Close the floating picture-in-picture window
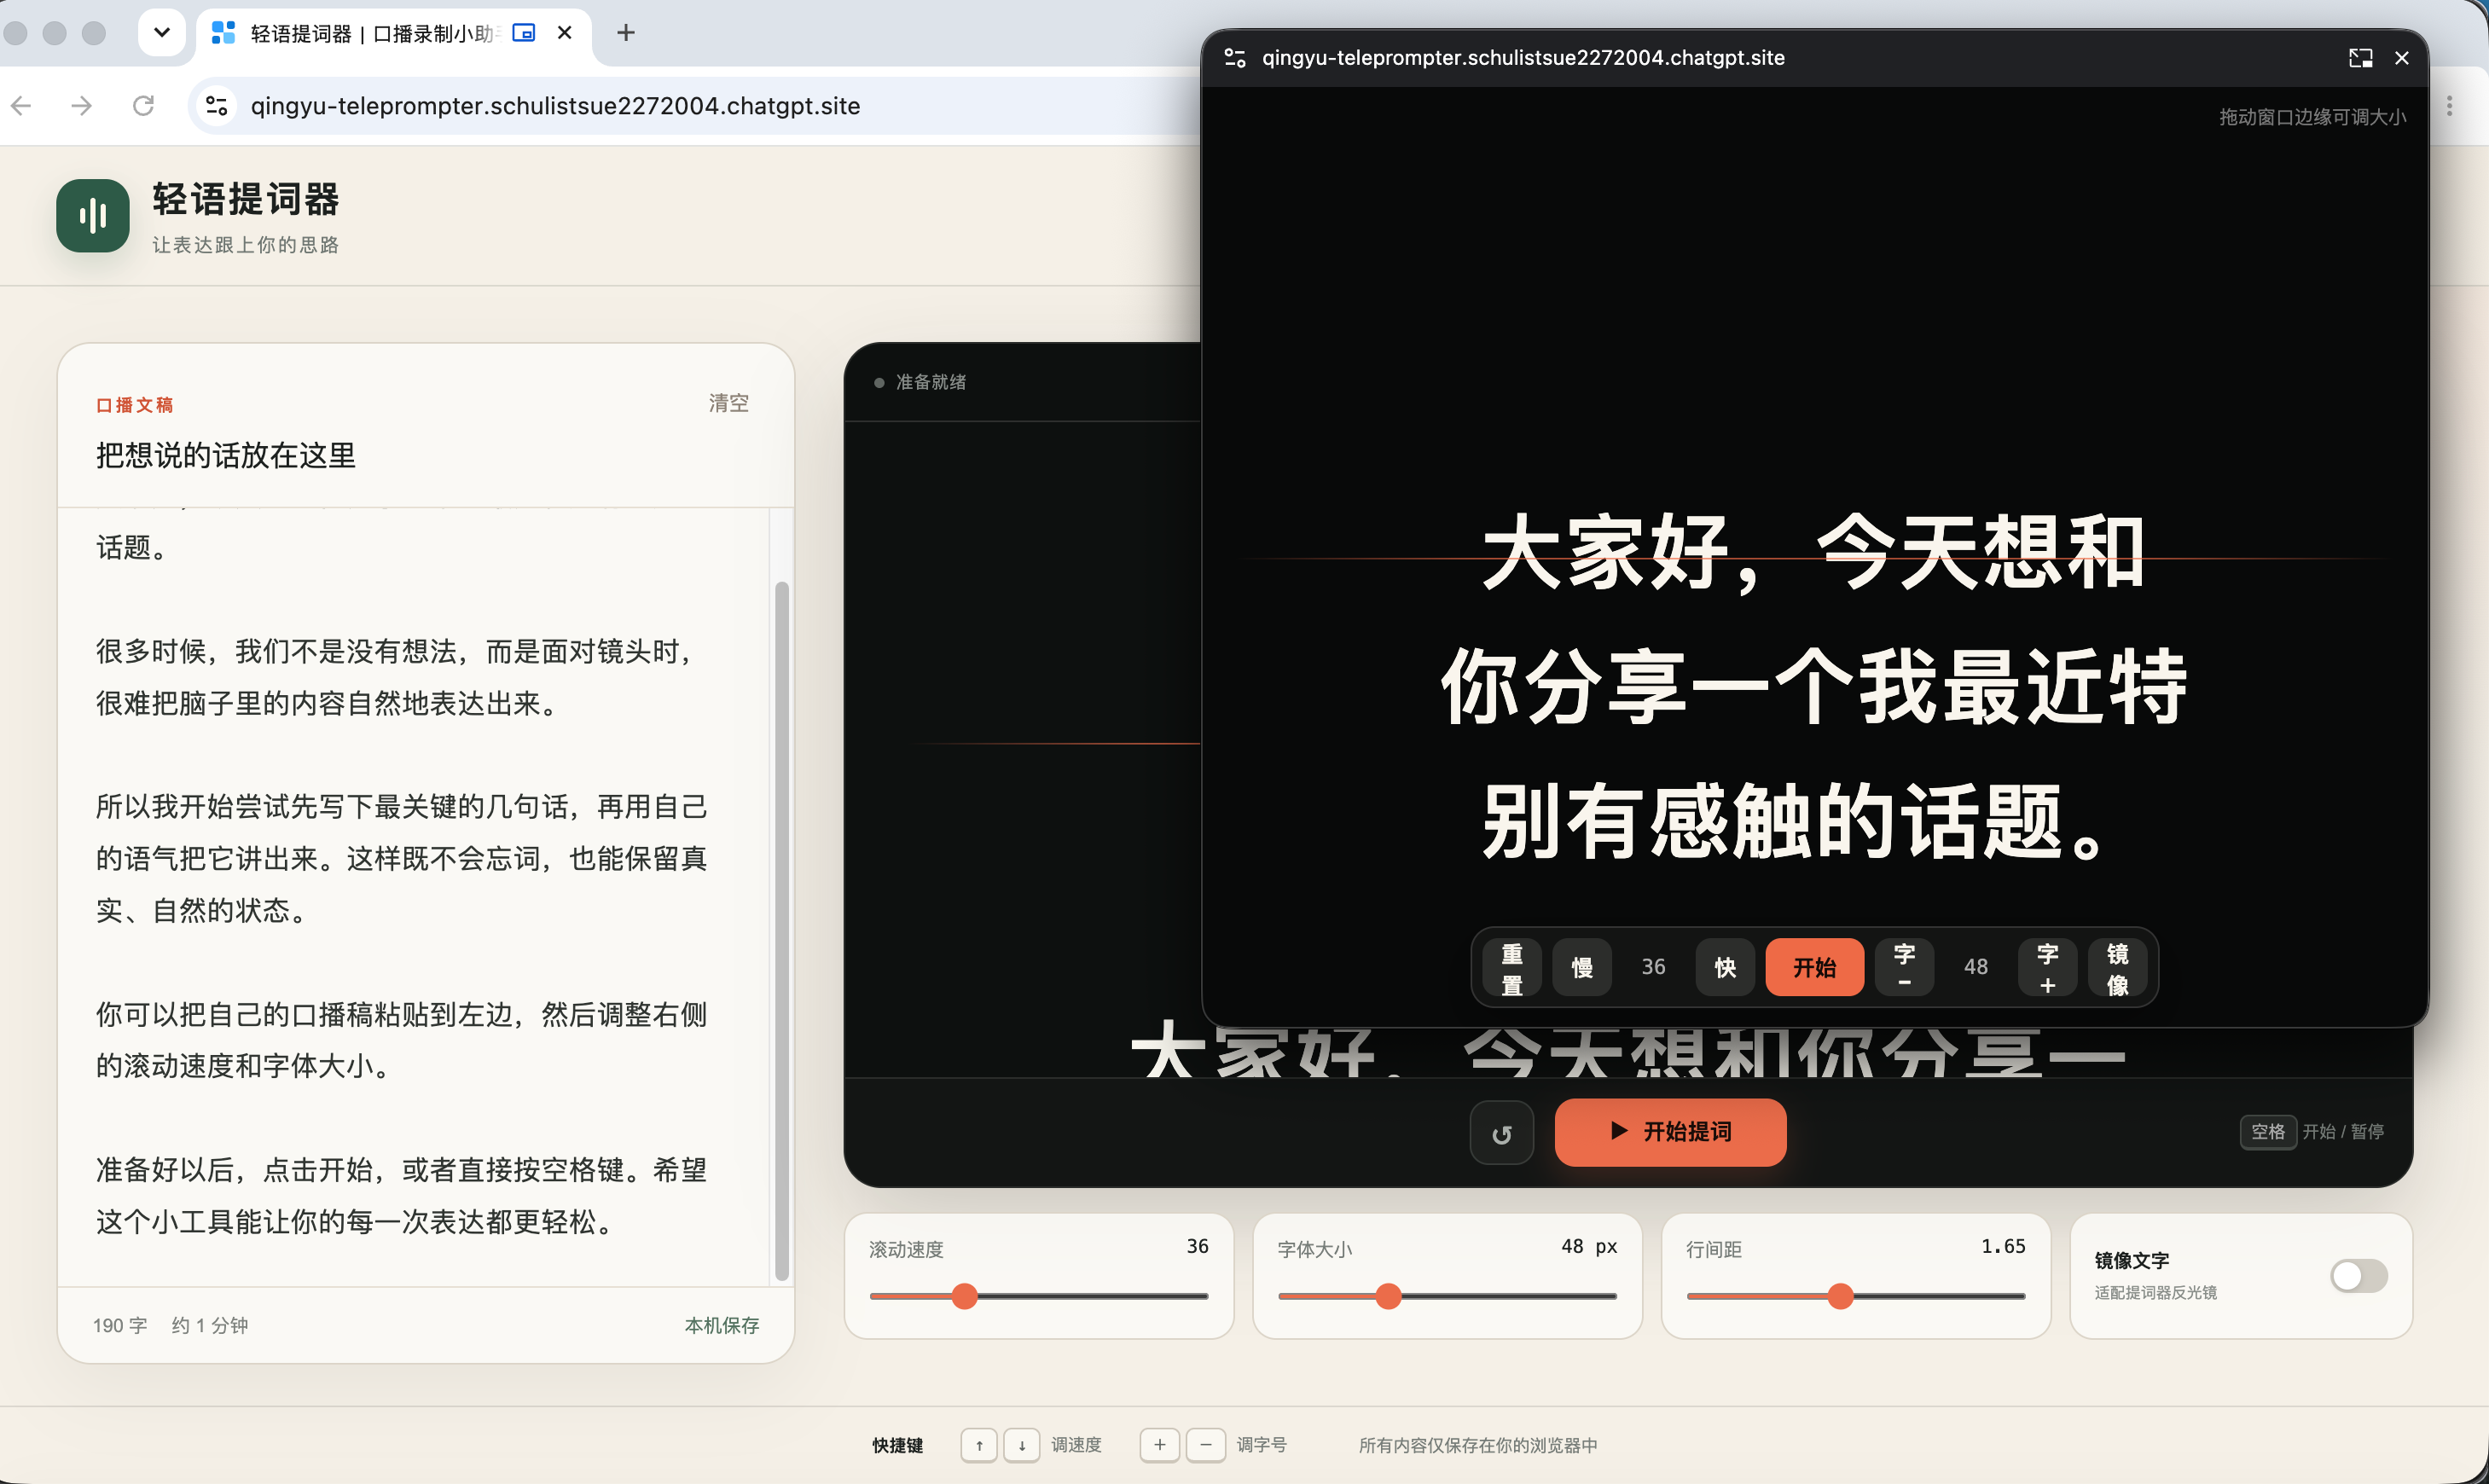This screenshot has width=2489, height=1484. pyautogui.click(x=2401, y=58)
